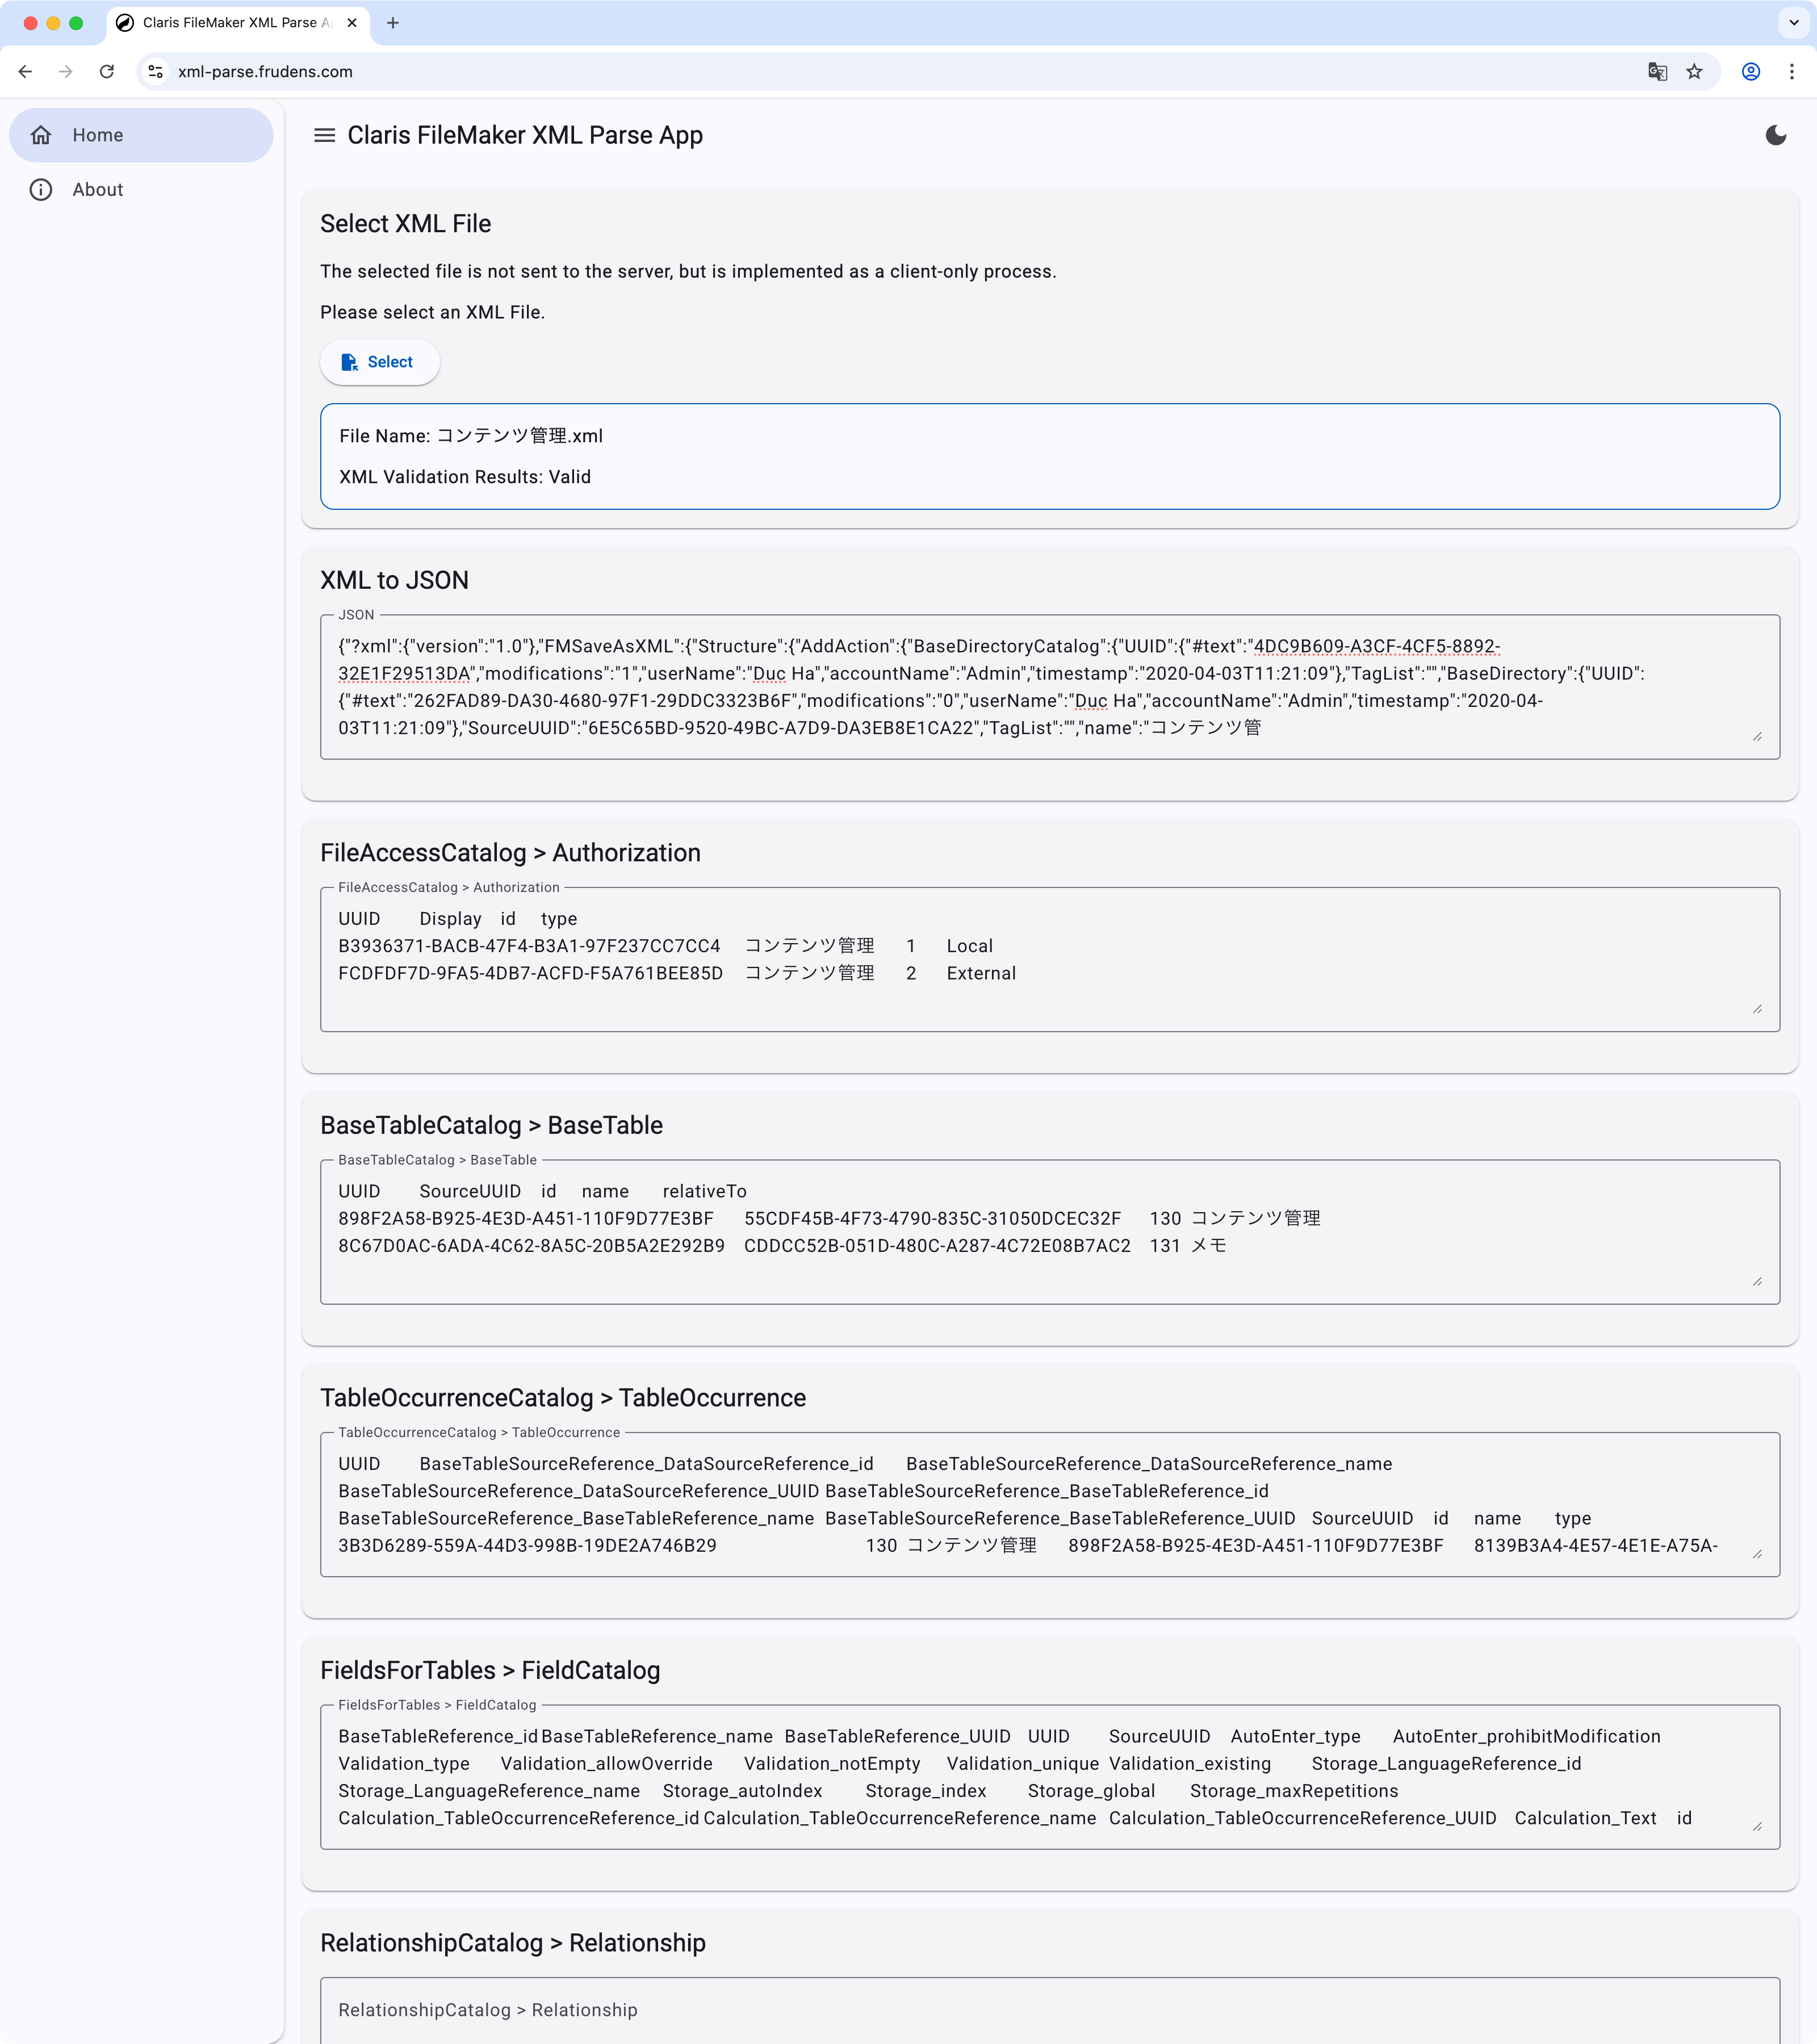
Task: Click the 'BaseTableCatalog > BaseTable' heading
Action: point(491,1125)
